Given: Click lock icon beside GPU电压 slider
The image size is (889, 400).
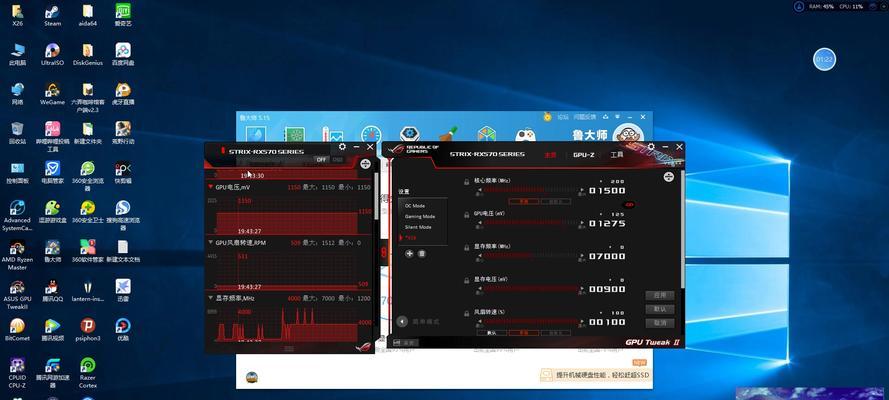Looking at the screenshot, I should click(467, 215).
